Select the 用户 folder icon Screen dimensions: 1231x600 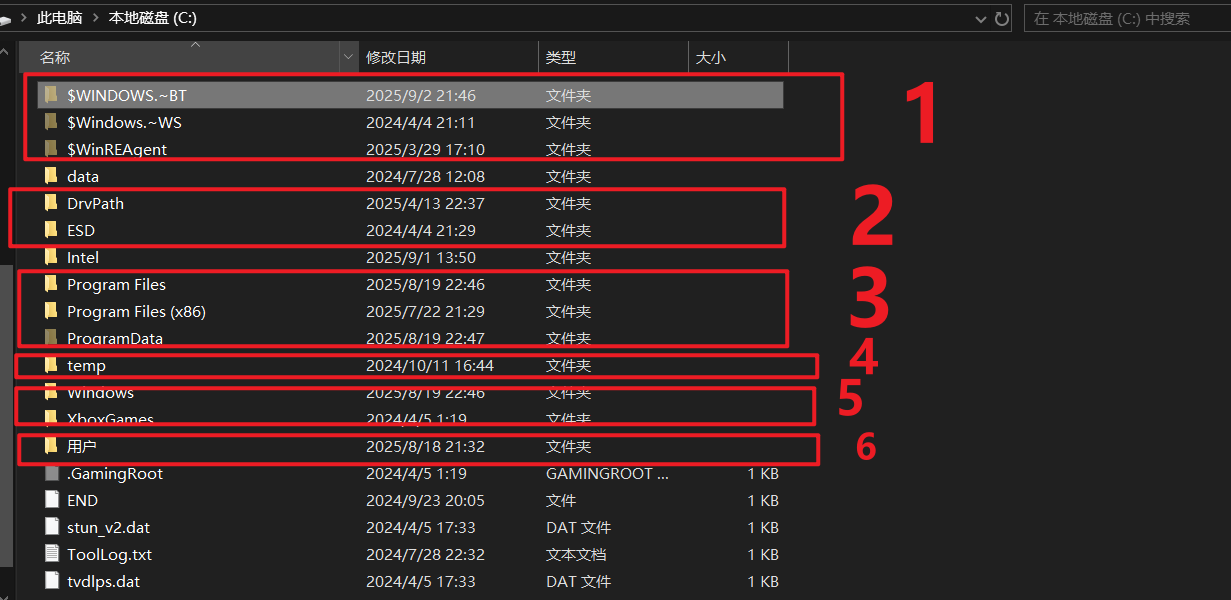(51, 446)
